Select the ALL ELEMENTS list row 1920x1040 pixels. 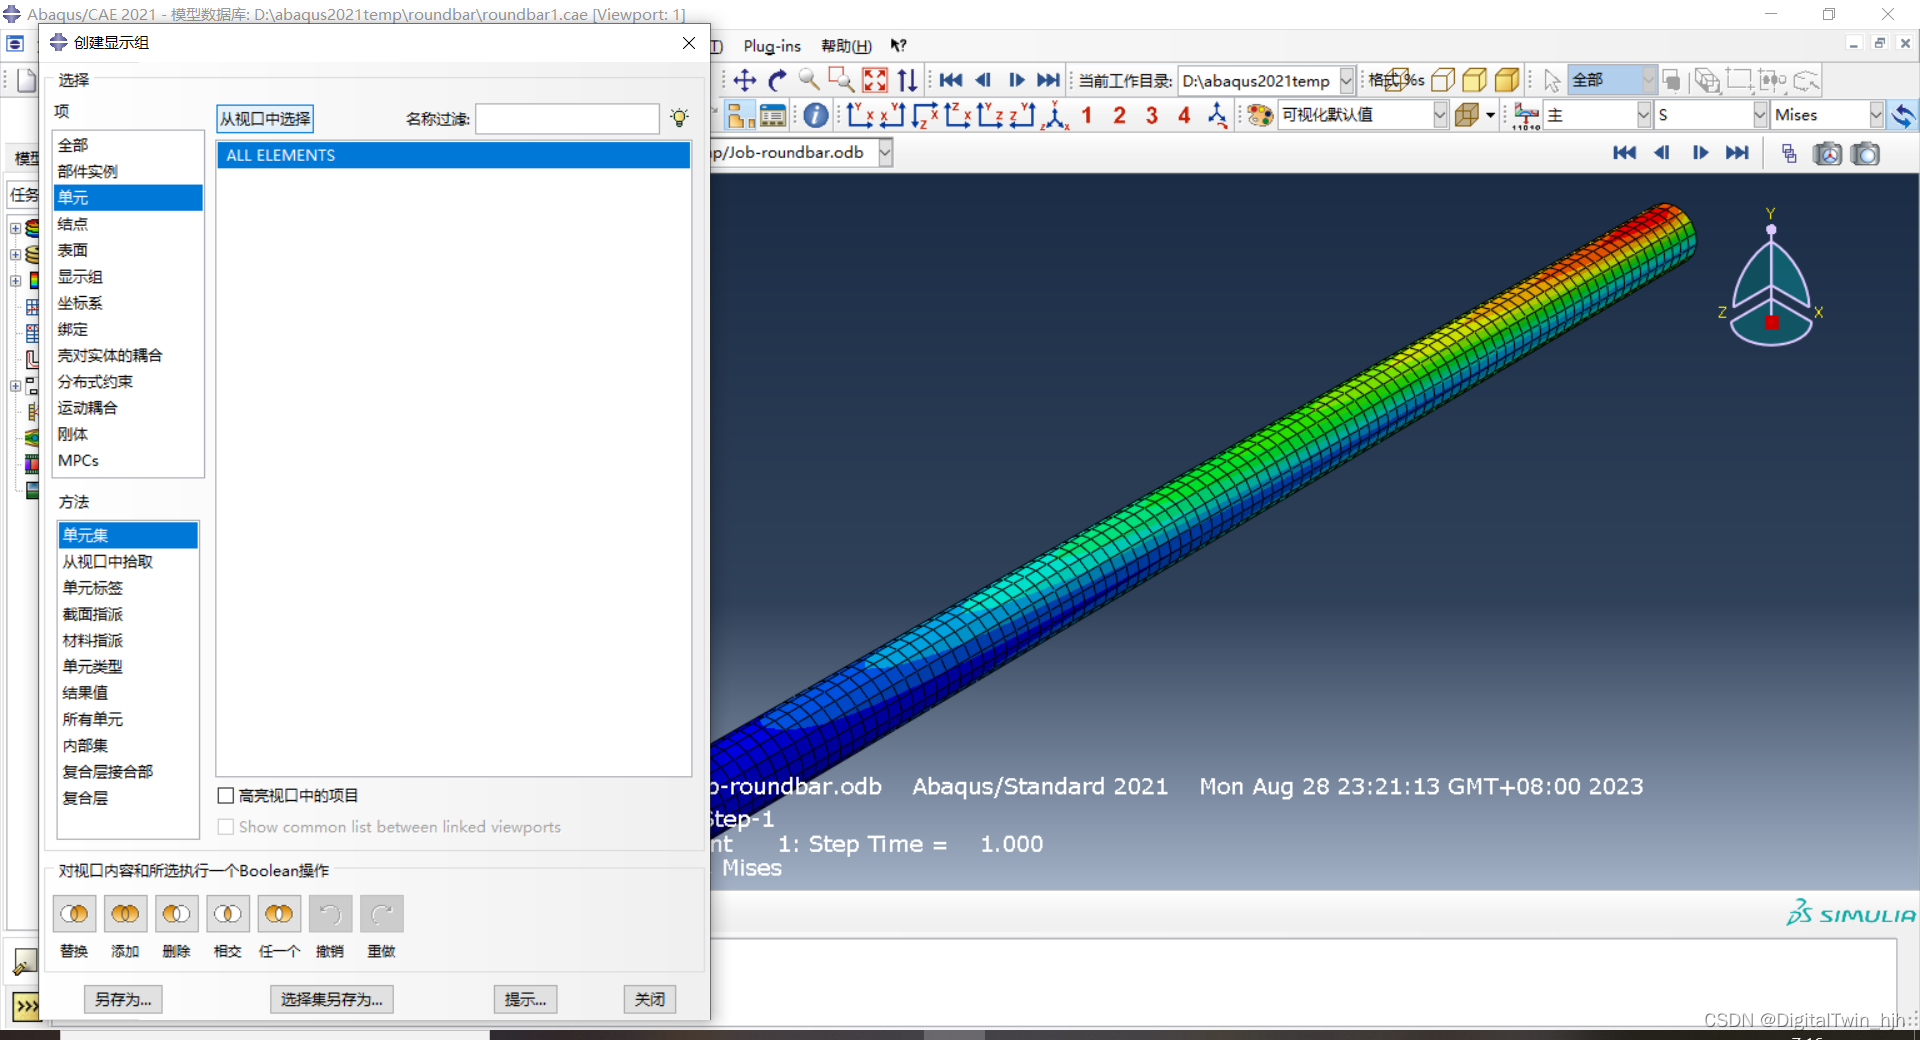[x=453, y=155]
